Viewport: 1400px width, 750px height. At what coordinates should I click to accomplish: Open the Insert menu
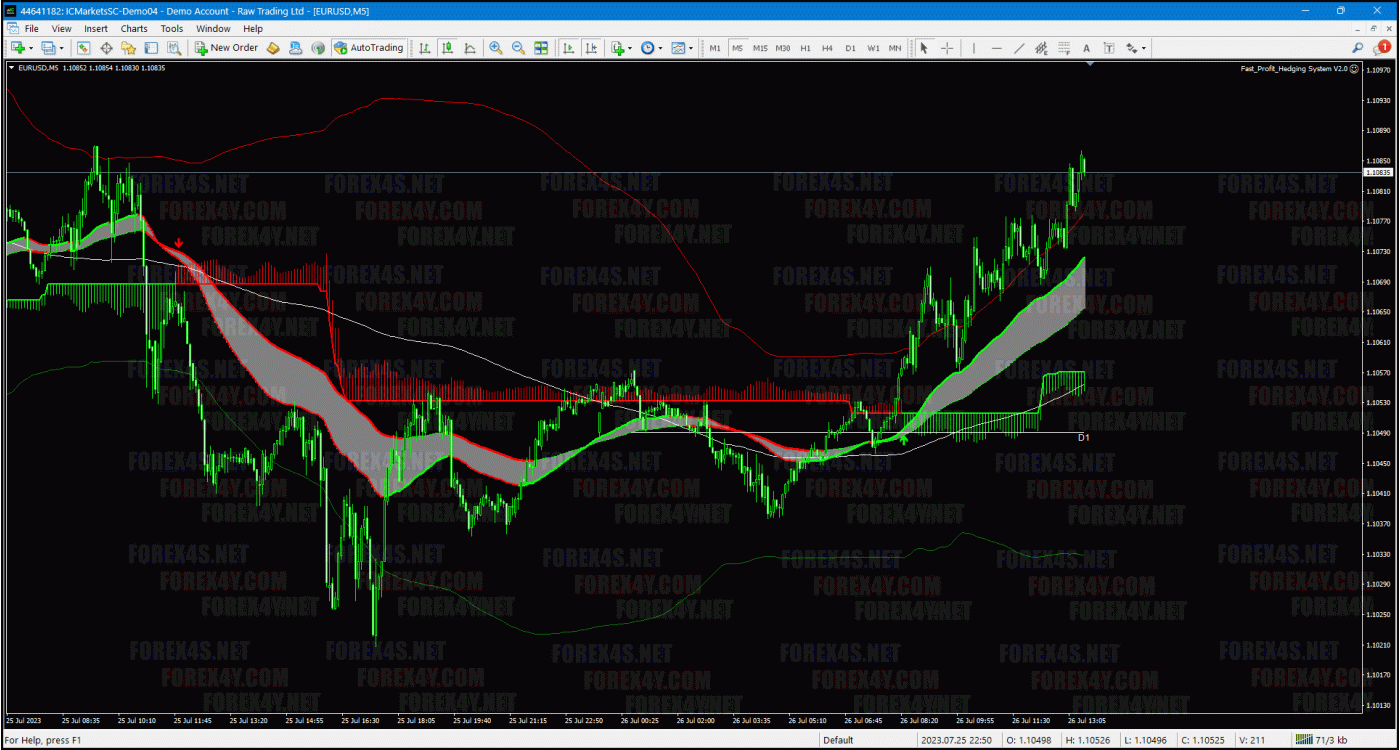click(96, 29)
